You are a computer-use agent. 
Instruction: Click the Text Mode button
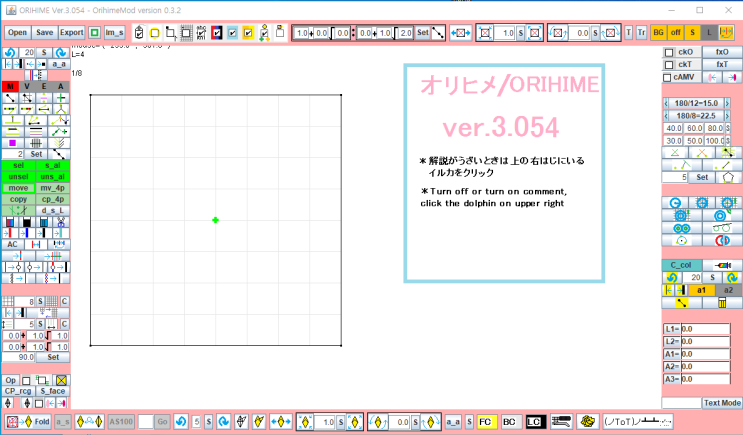click(x=722, y=403)
